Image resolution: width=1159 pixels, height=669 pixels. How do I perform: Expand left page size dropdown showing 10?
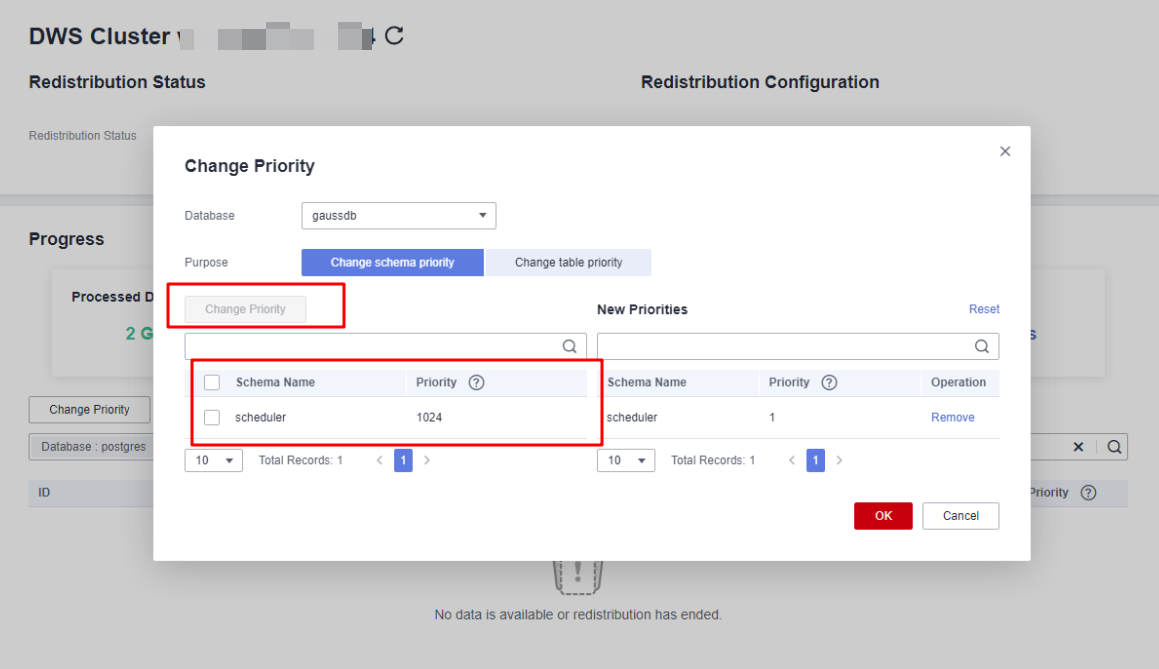click(214, 460)
